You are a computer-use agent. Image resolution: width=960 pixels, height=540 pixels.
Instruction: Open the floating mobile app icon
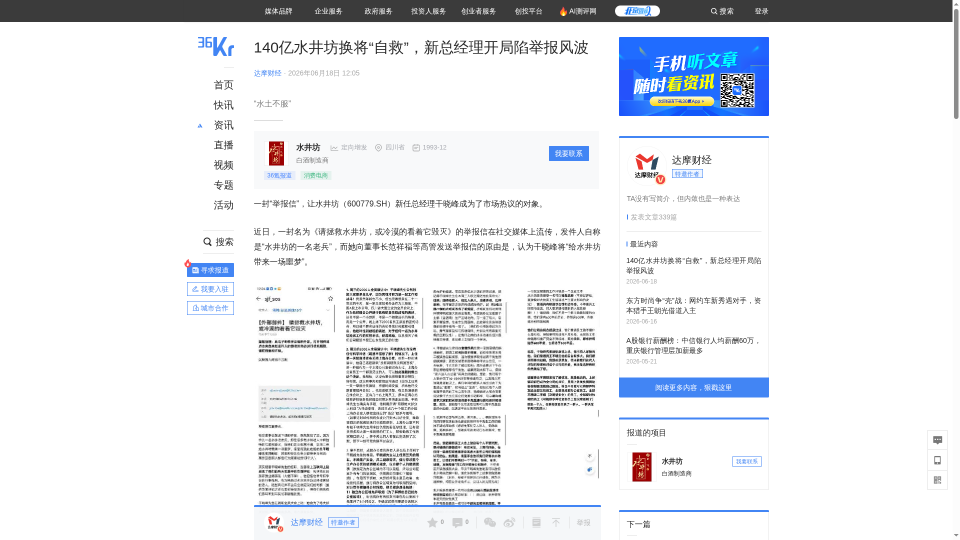point(937,460)
